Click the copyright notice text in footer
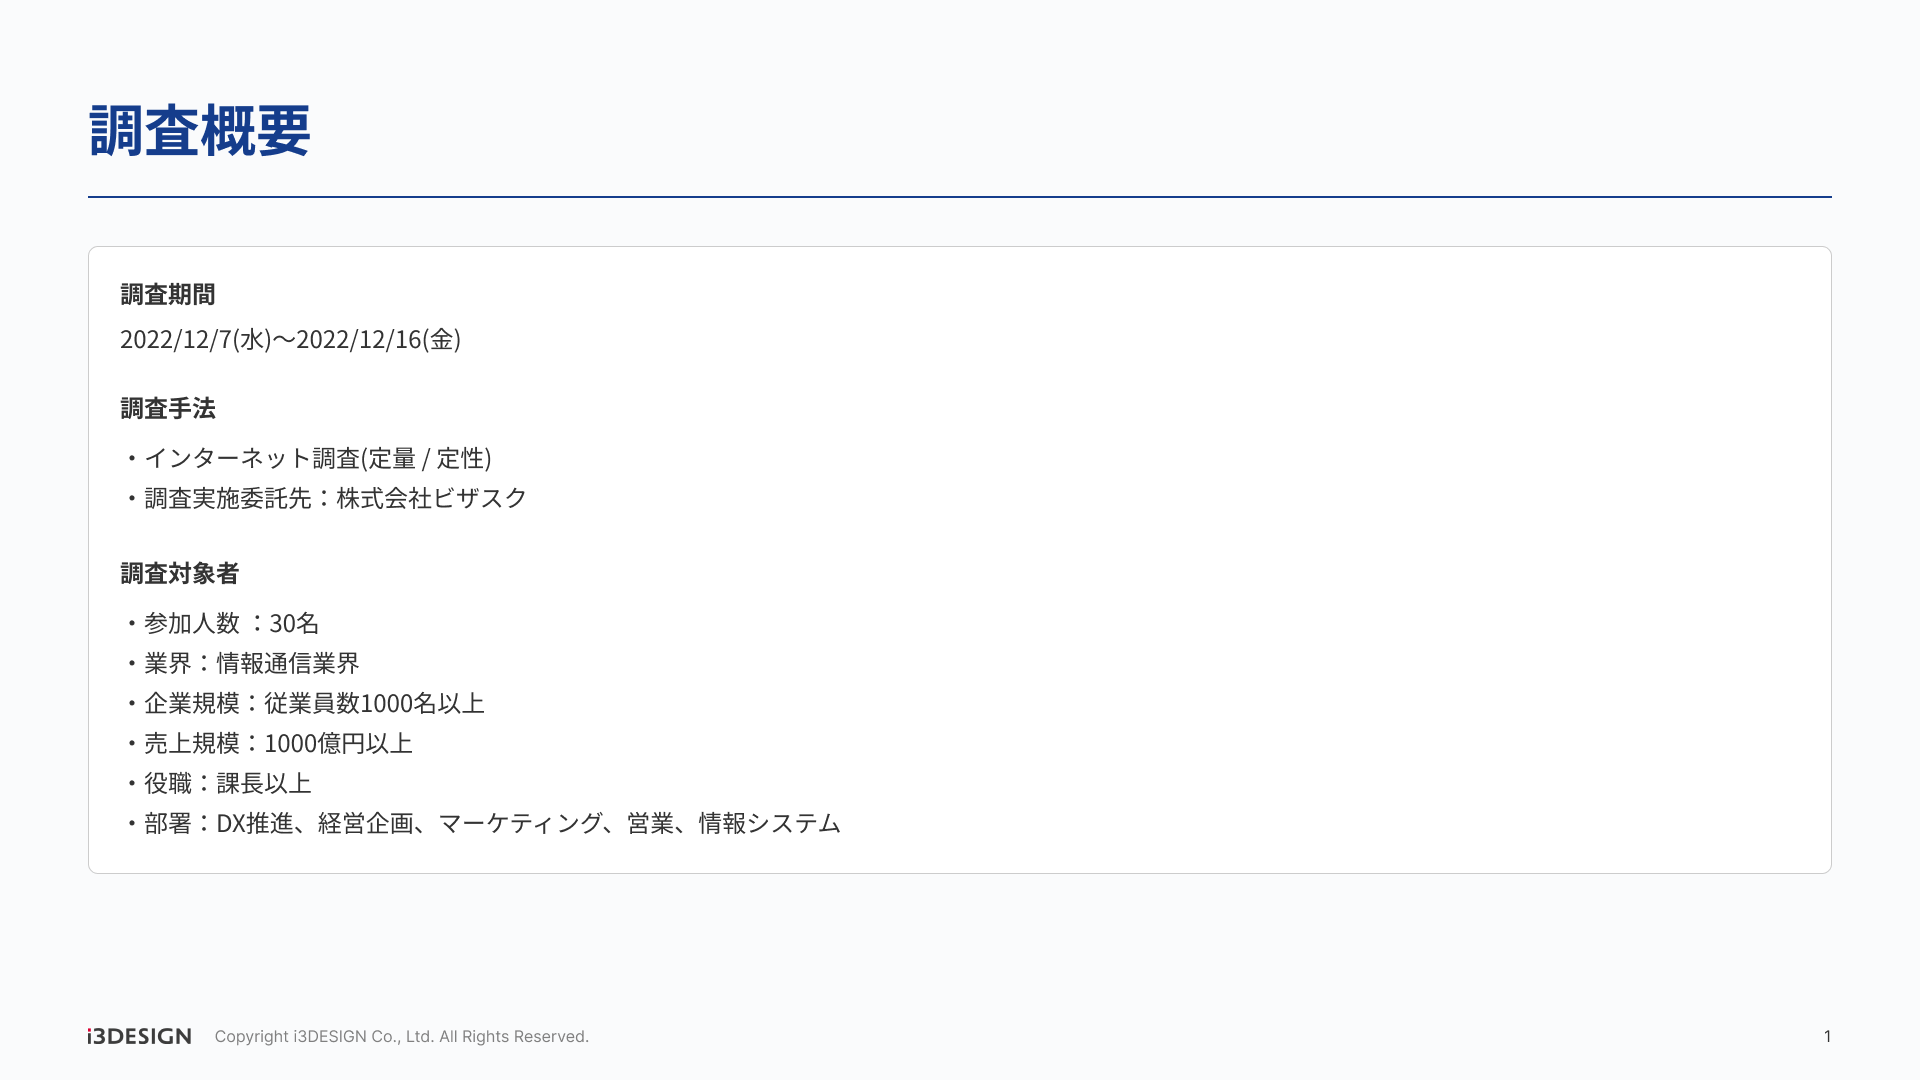The image size is (1920, 1080). coord(401,1037)
